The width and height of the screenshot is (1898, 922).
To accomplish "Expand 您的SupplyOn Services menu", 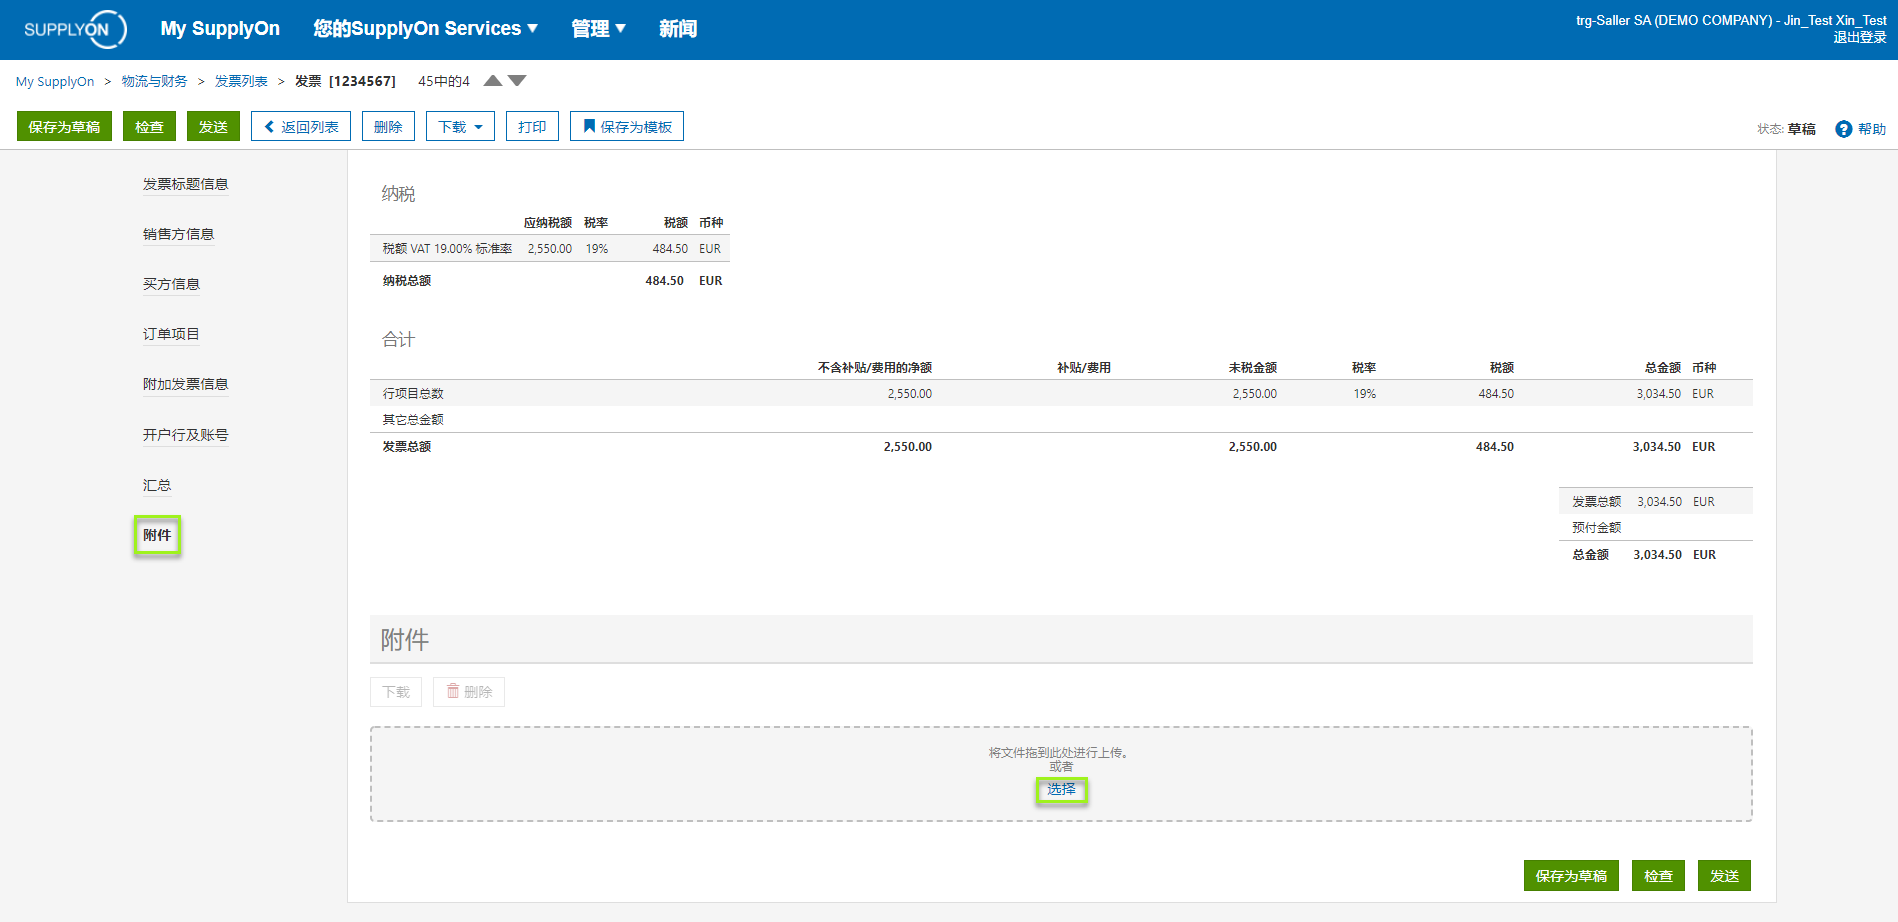I will tap(425, 29).
